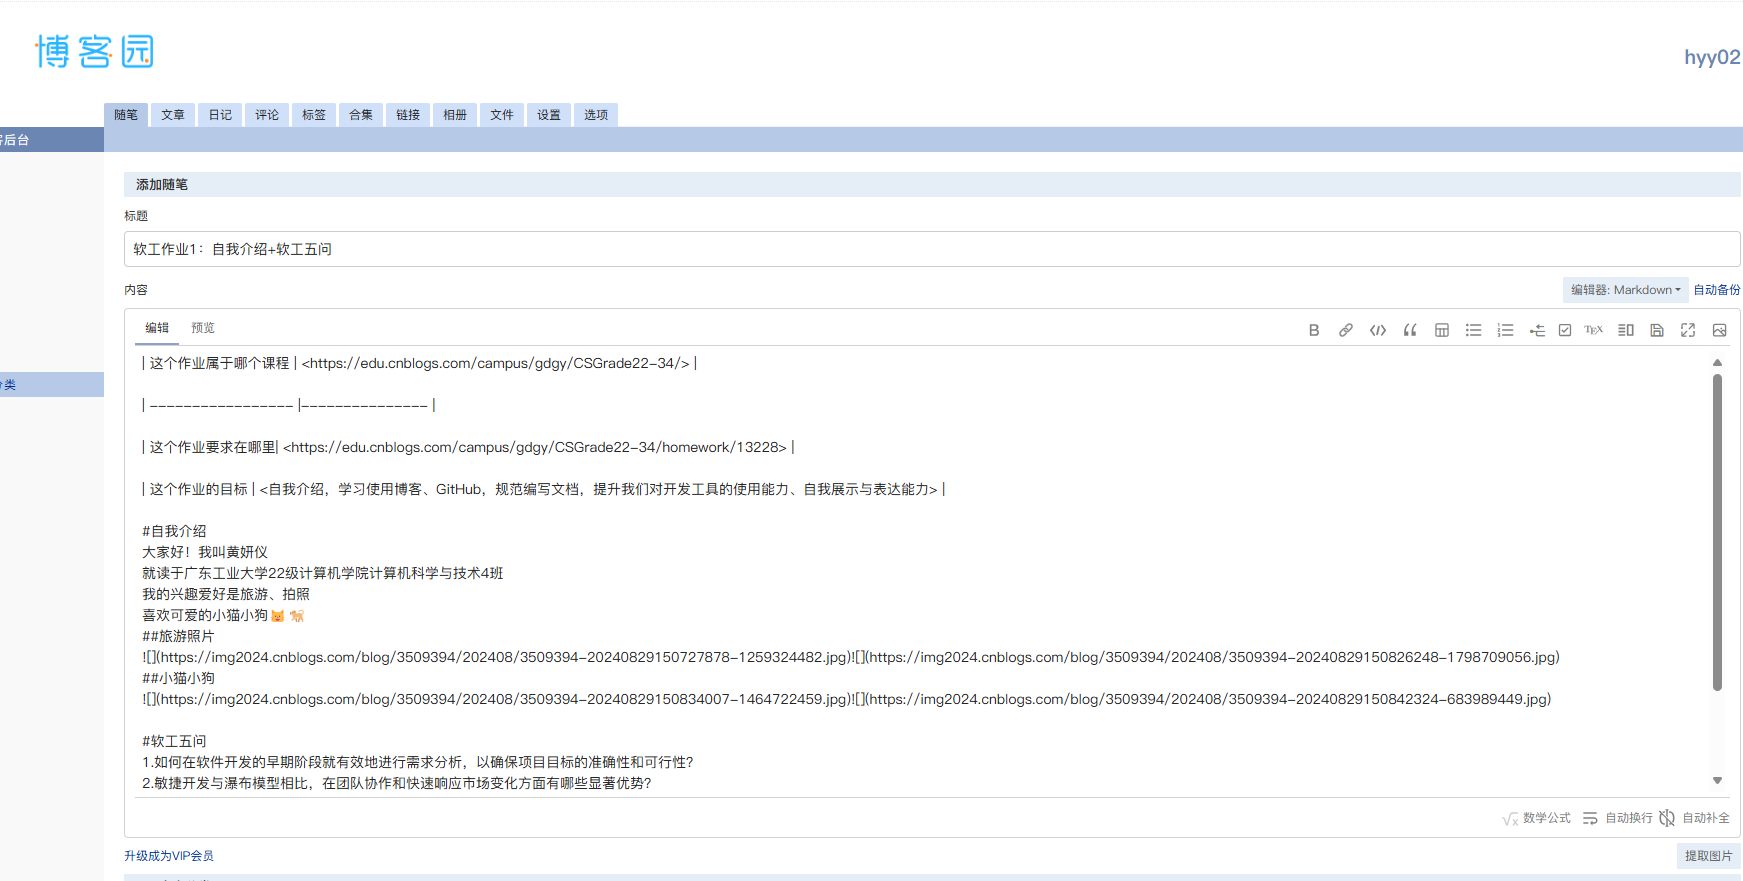Screen dimensions: 1743x881
Task: Click the line '##旅游照片' in editor
Action: click(178, 636)
